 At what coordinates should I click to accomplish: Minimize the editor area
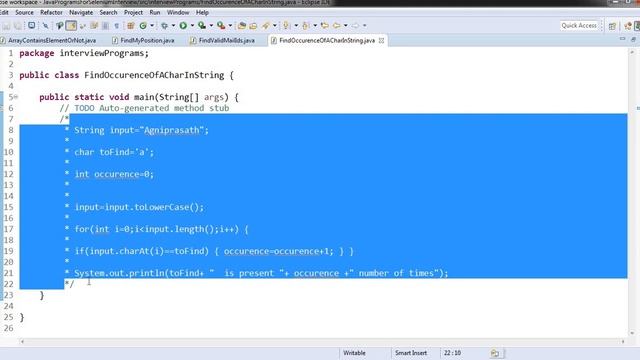click(622, 39)
